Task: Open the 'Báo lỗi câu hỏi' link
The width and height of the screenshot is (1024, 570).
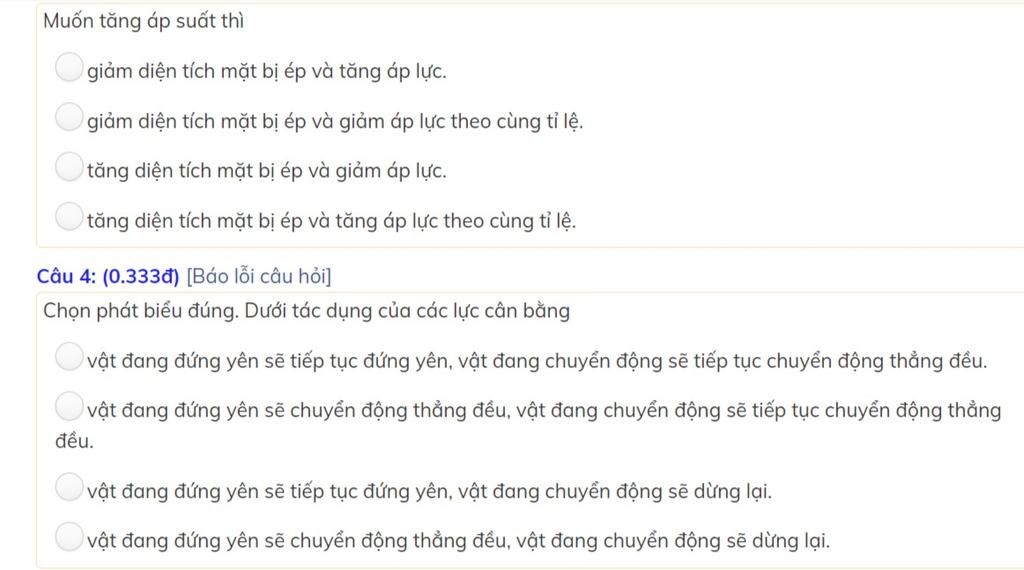Action: coord(259,276)
